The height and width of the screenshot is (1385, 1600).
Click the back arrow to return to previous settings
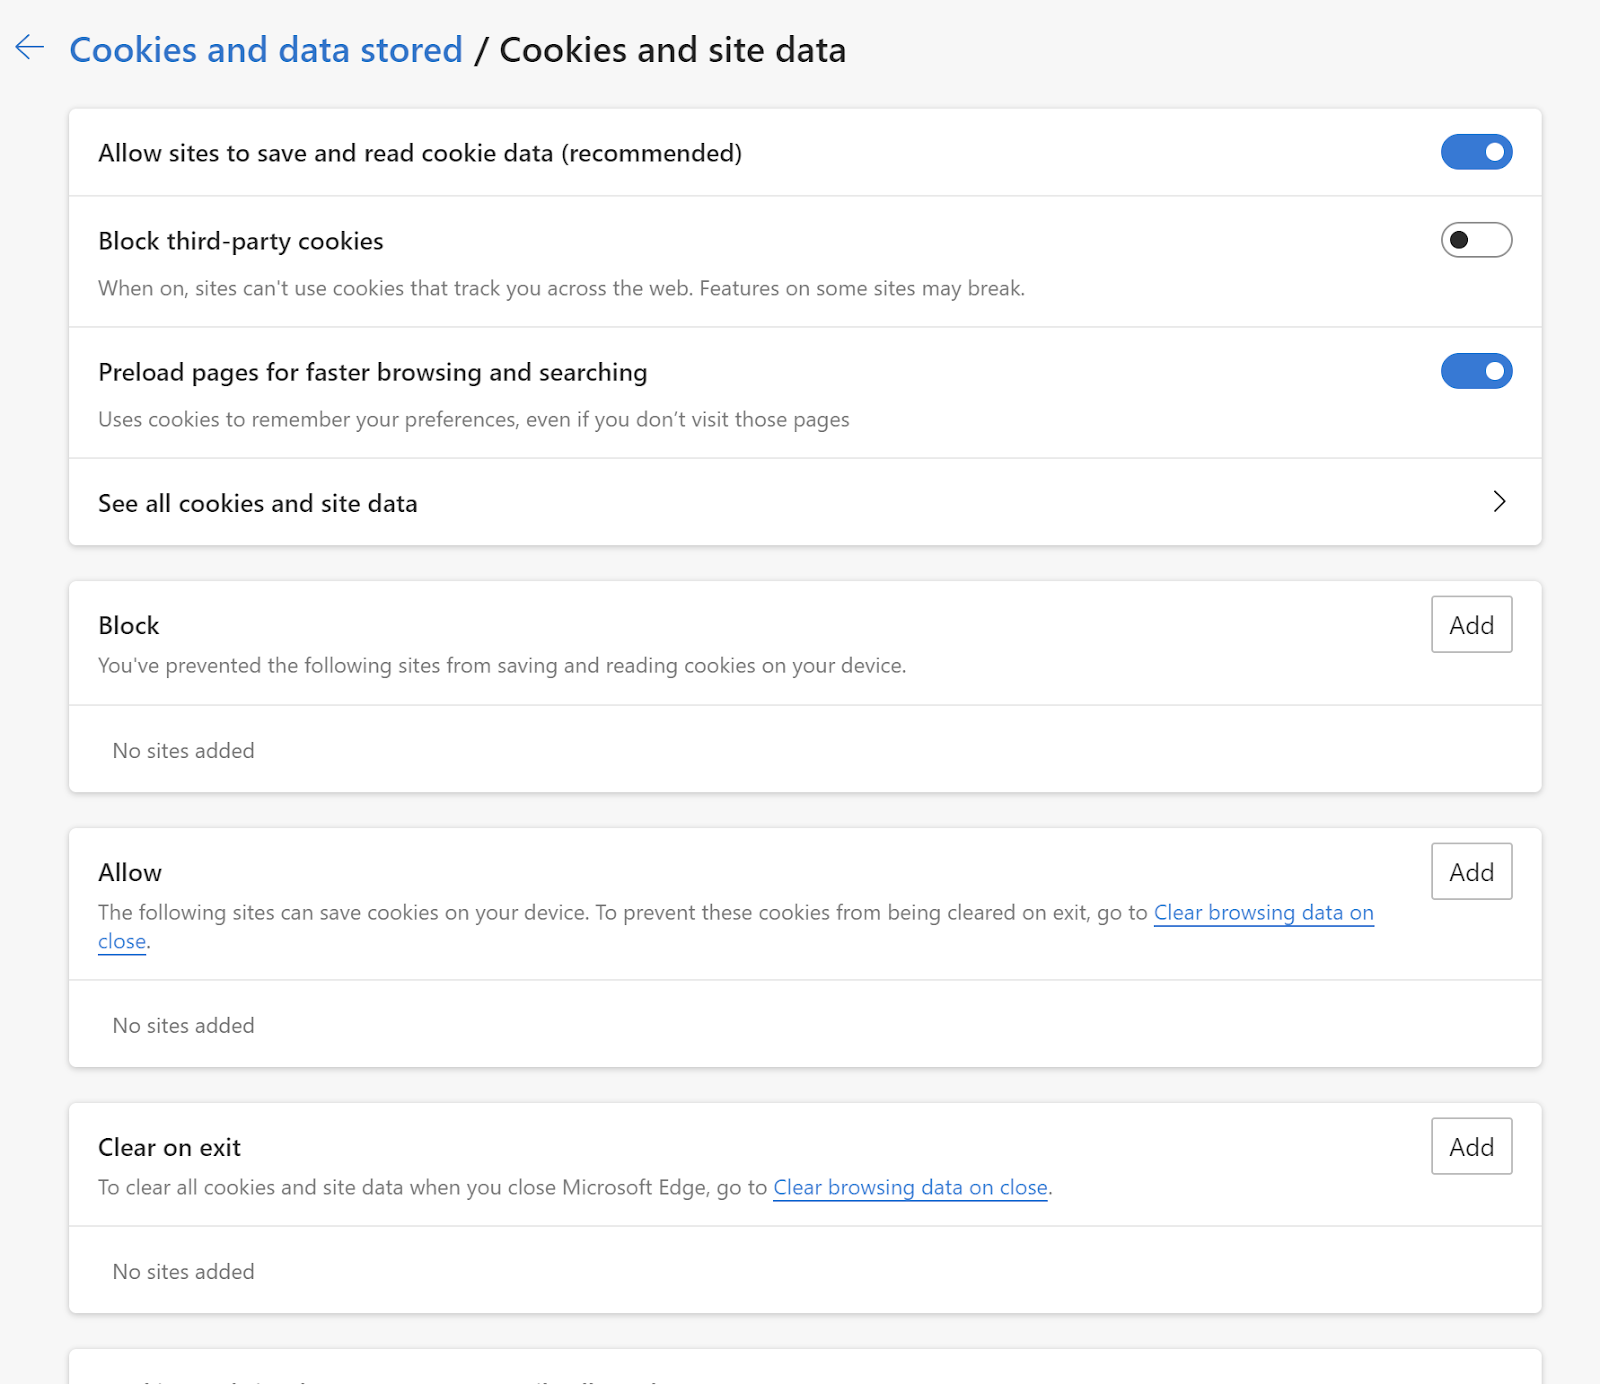[x=31, y=47]
